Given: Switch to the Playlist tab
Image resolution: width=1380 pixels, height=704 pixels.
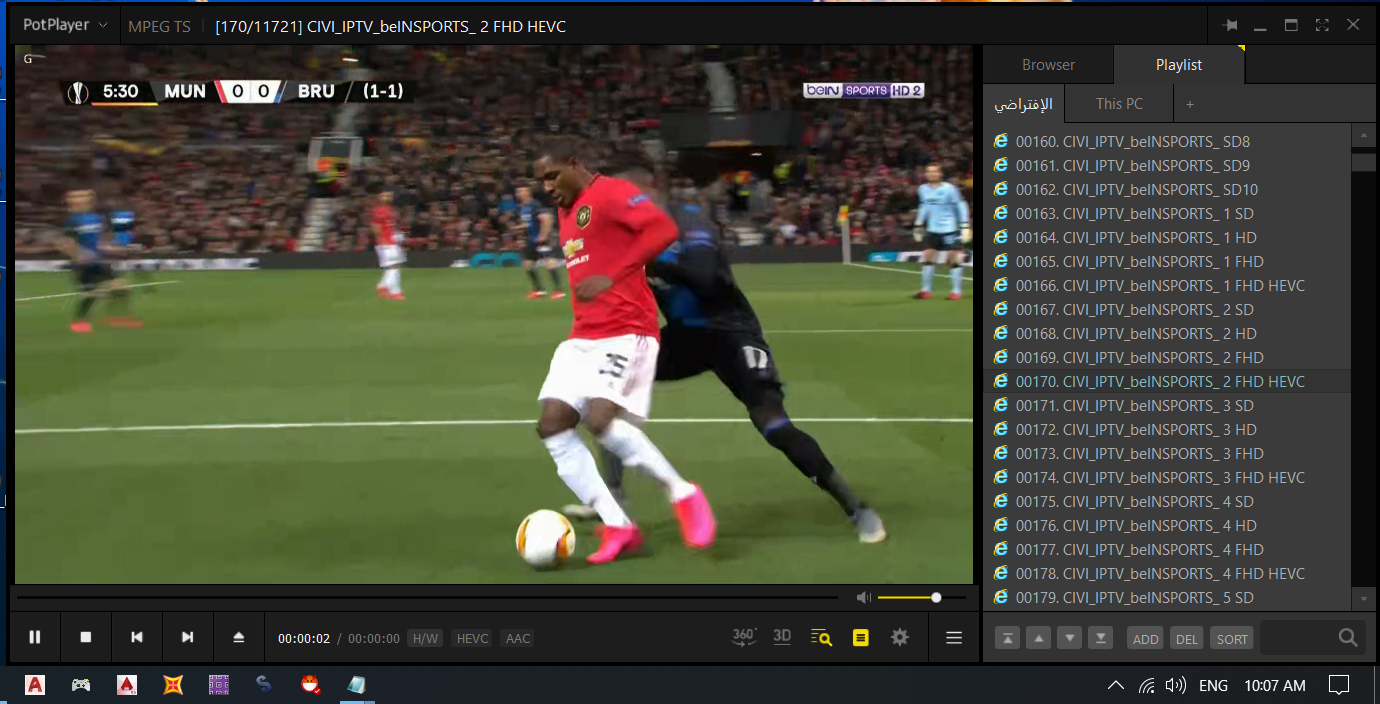Looking at the screenshot, I should tap(1179, 65).
